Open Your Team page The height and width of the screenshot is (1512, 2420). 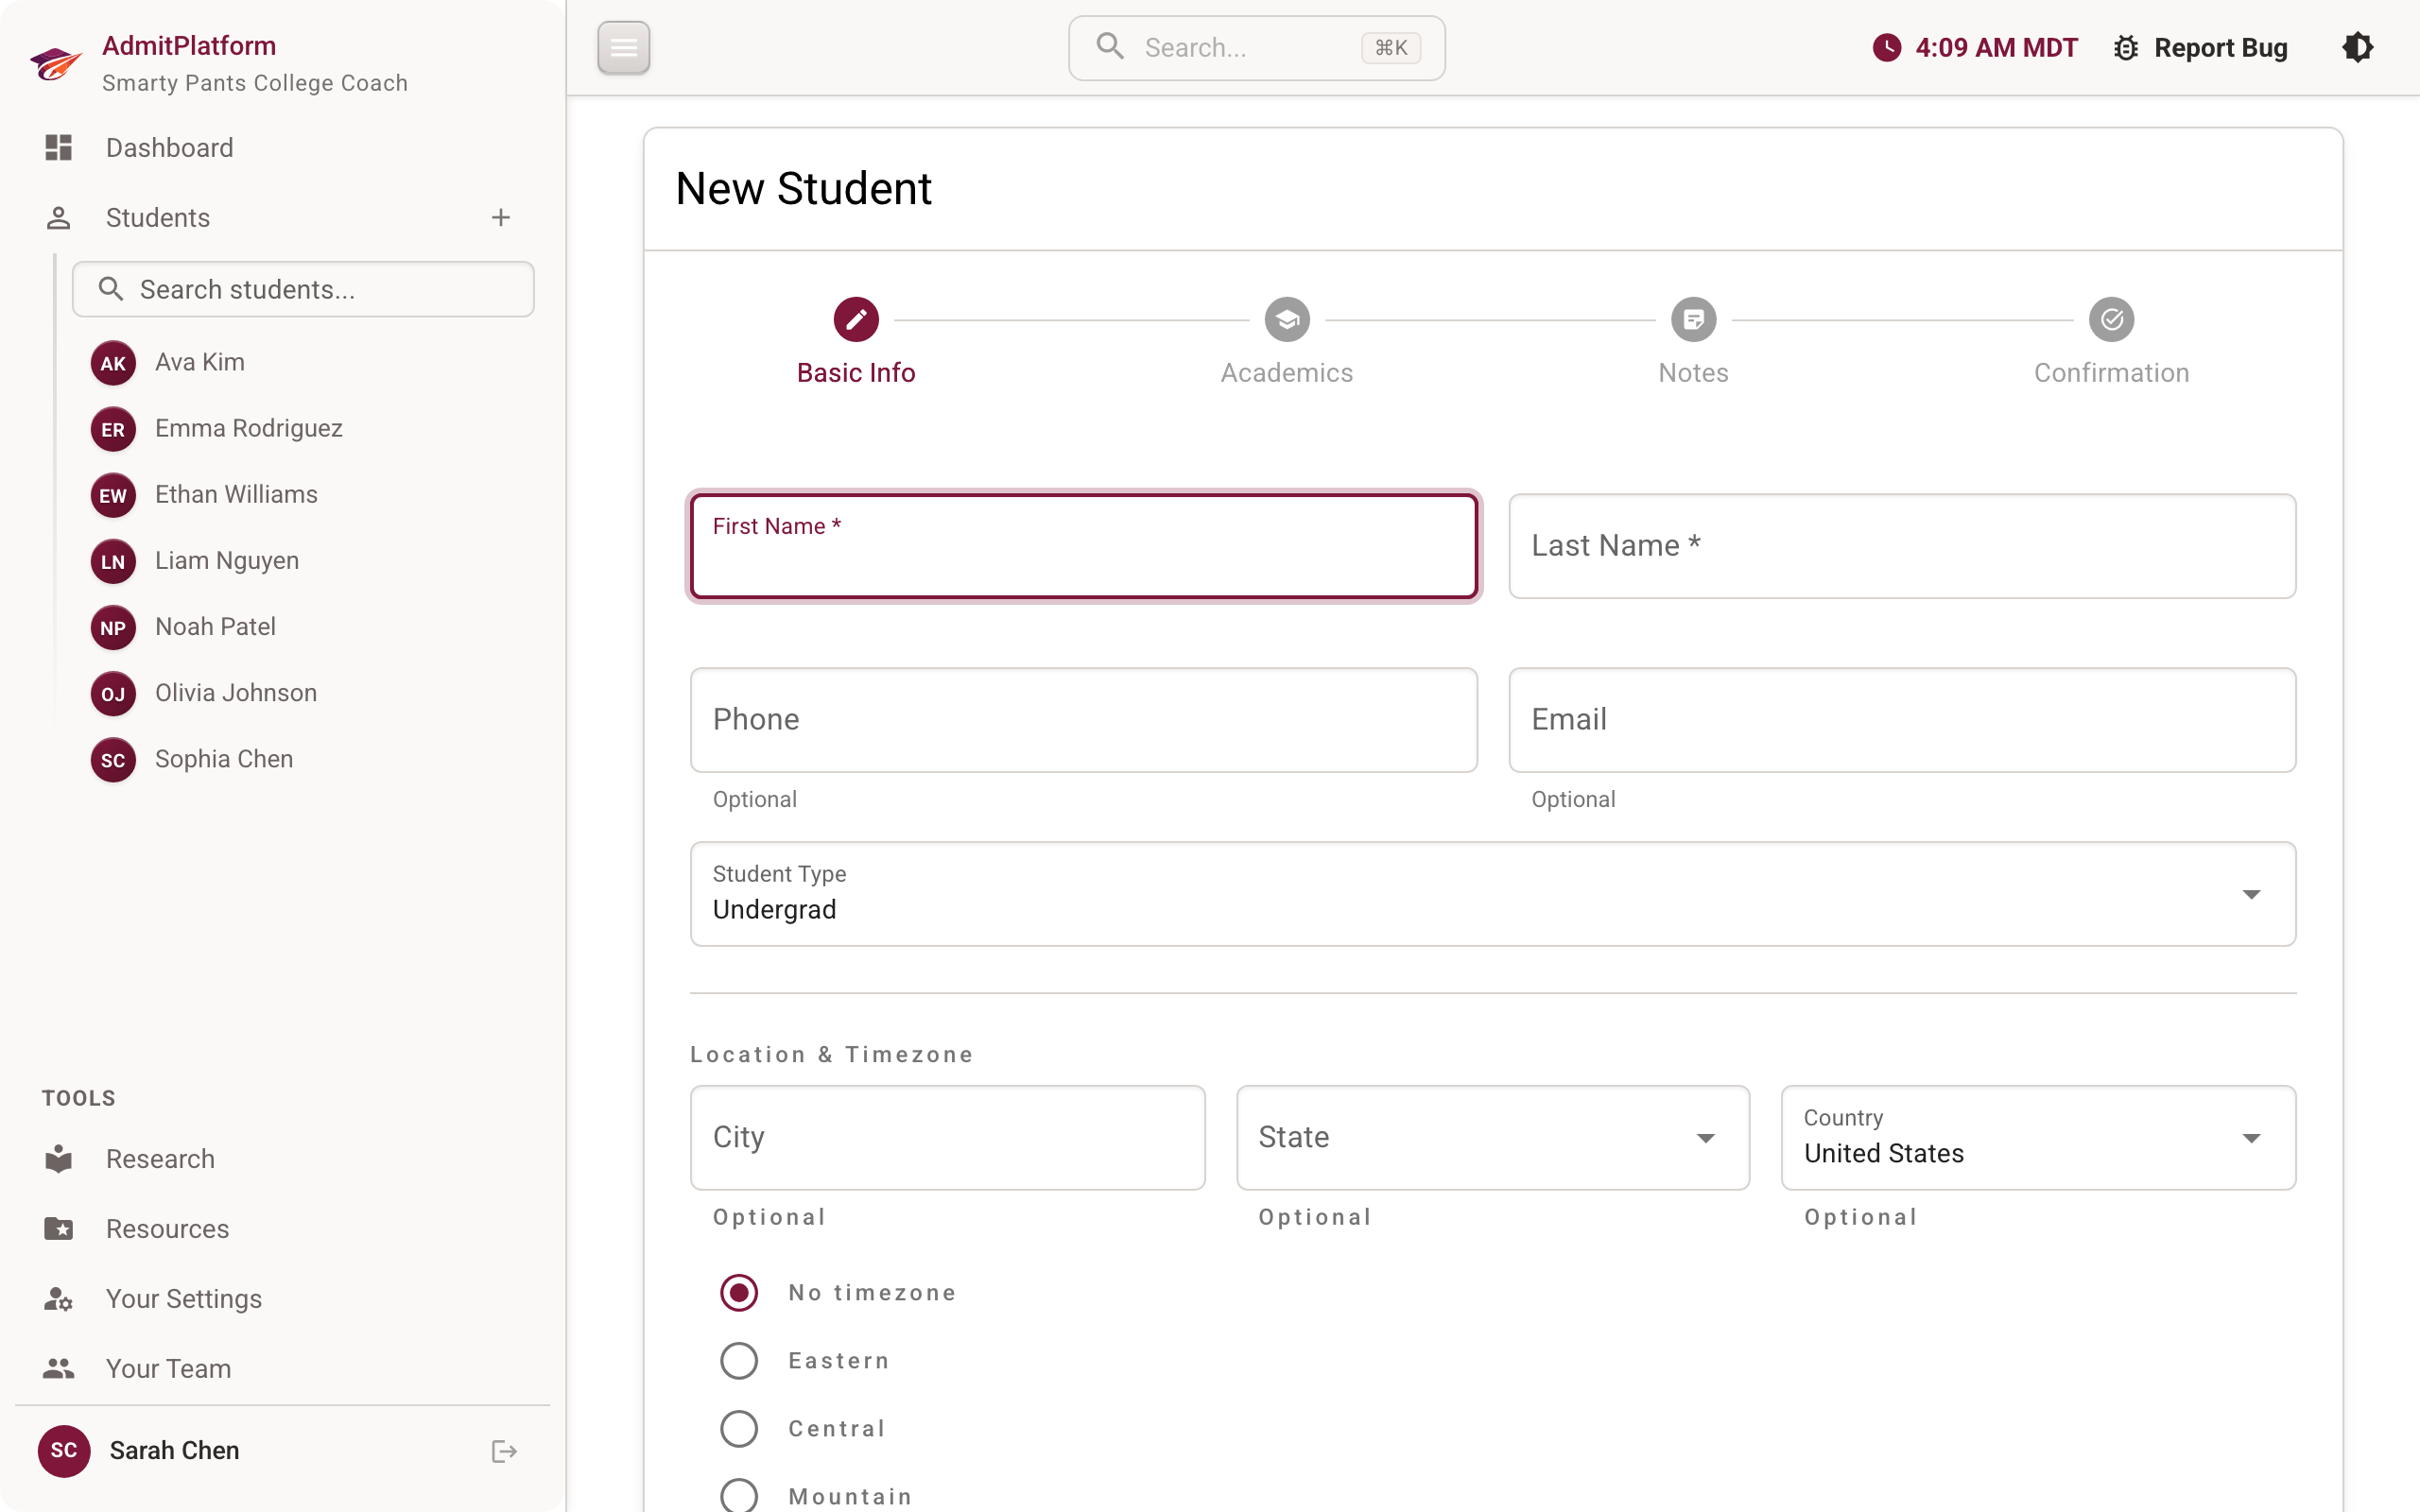(167, 1368)
